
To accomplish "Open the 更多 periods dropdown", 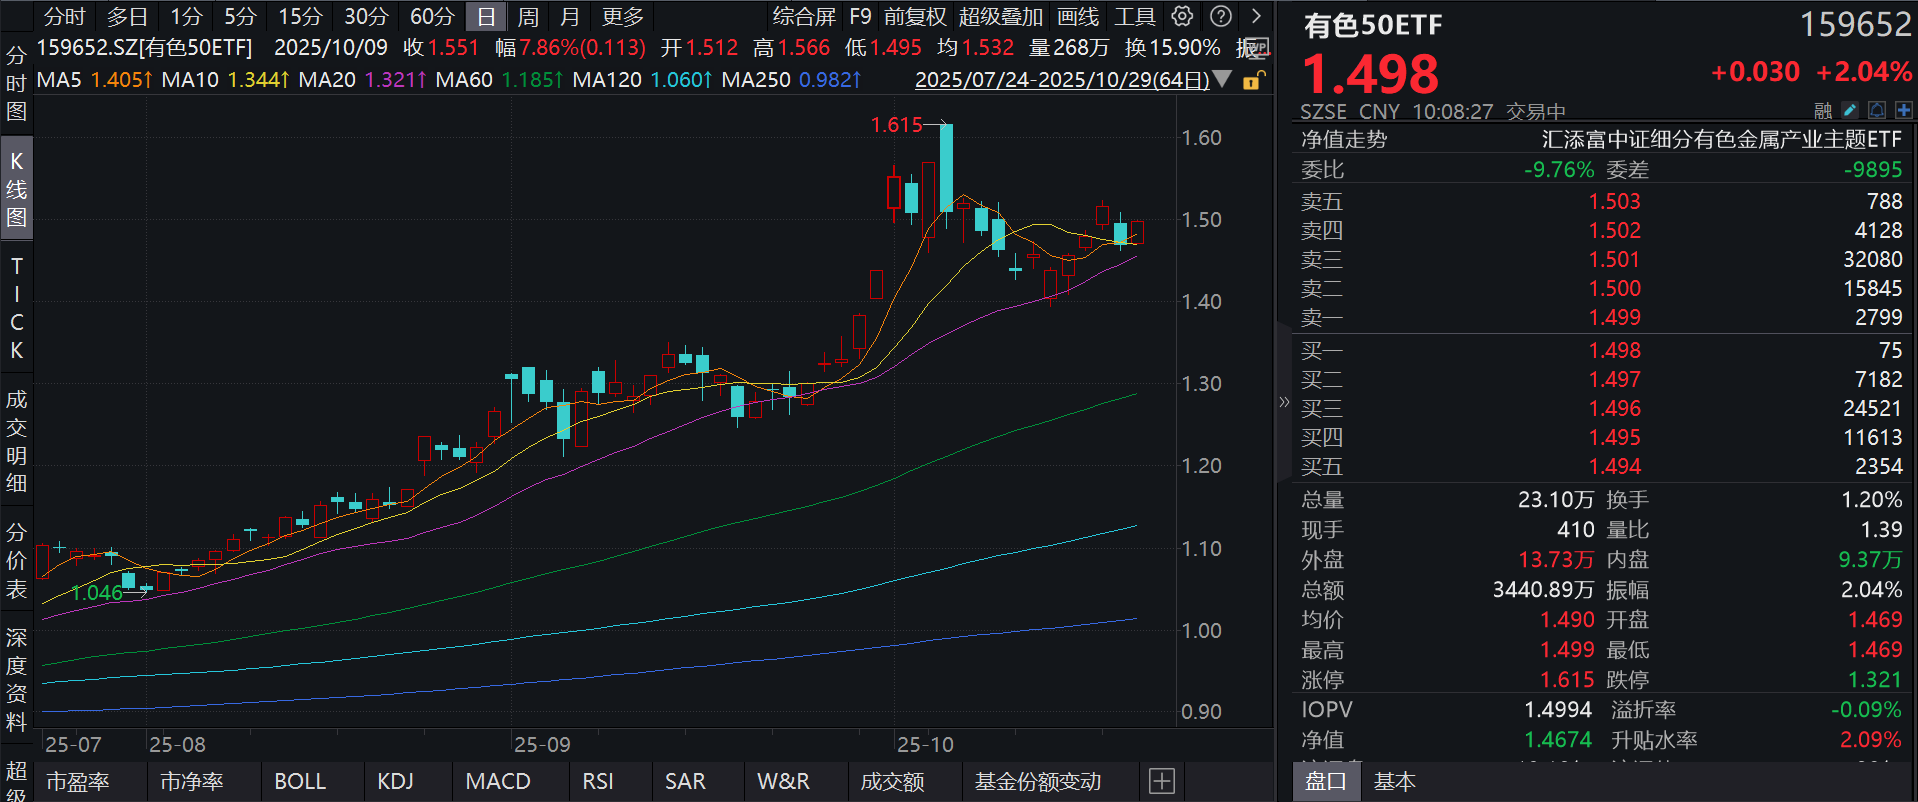I will pyautogui.click(x=622, y=16).
